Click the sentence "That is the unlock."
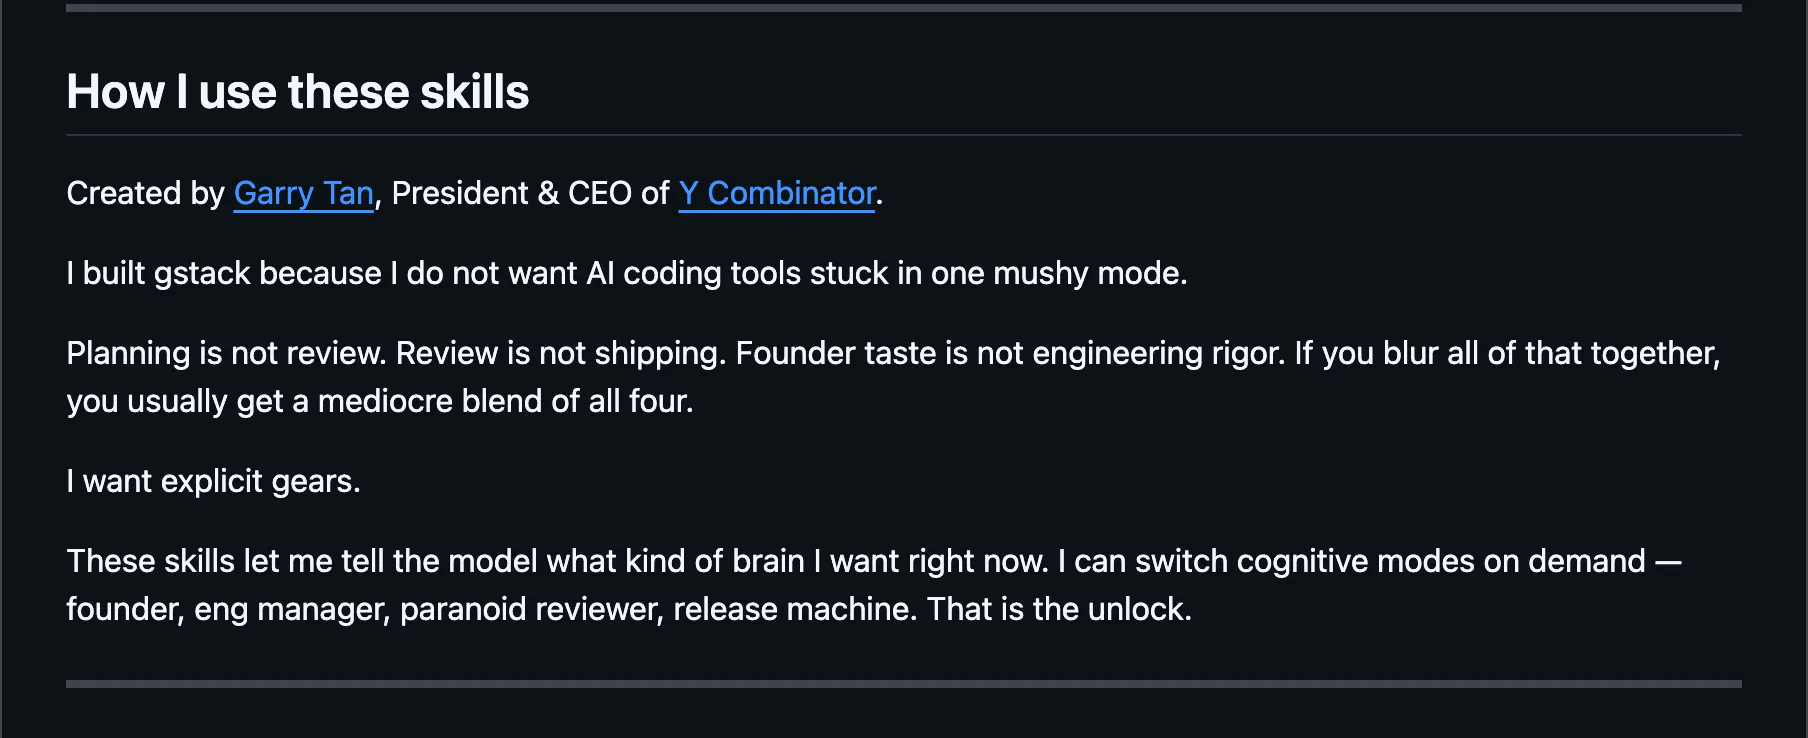Image resolution: width=1808 pixels, height=738 pixels. pyautogui.click(x=1059, y=609)
